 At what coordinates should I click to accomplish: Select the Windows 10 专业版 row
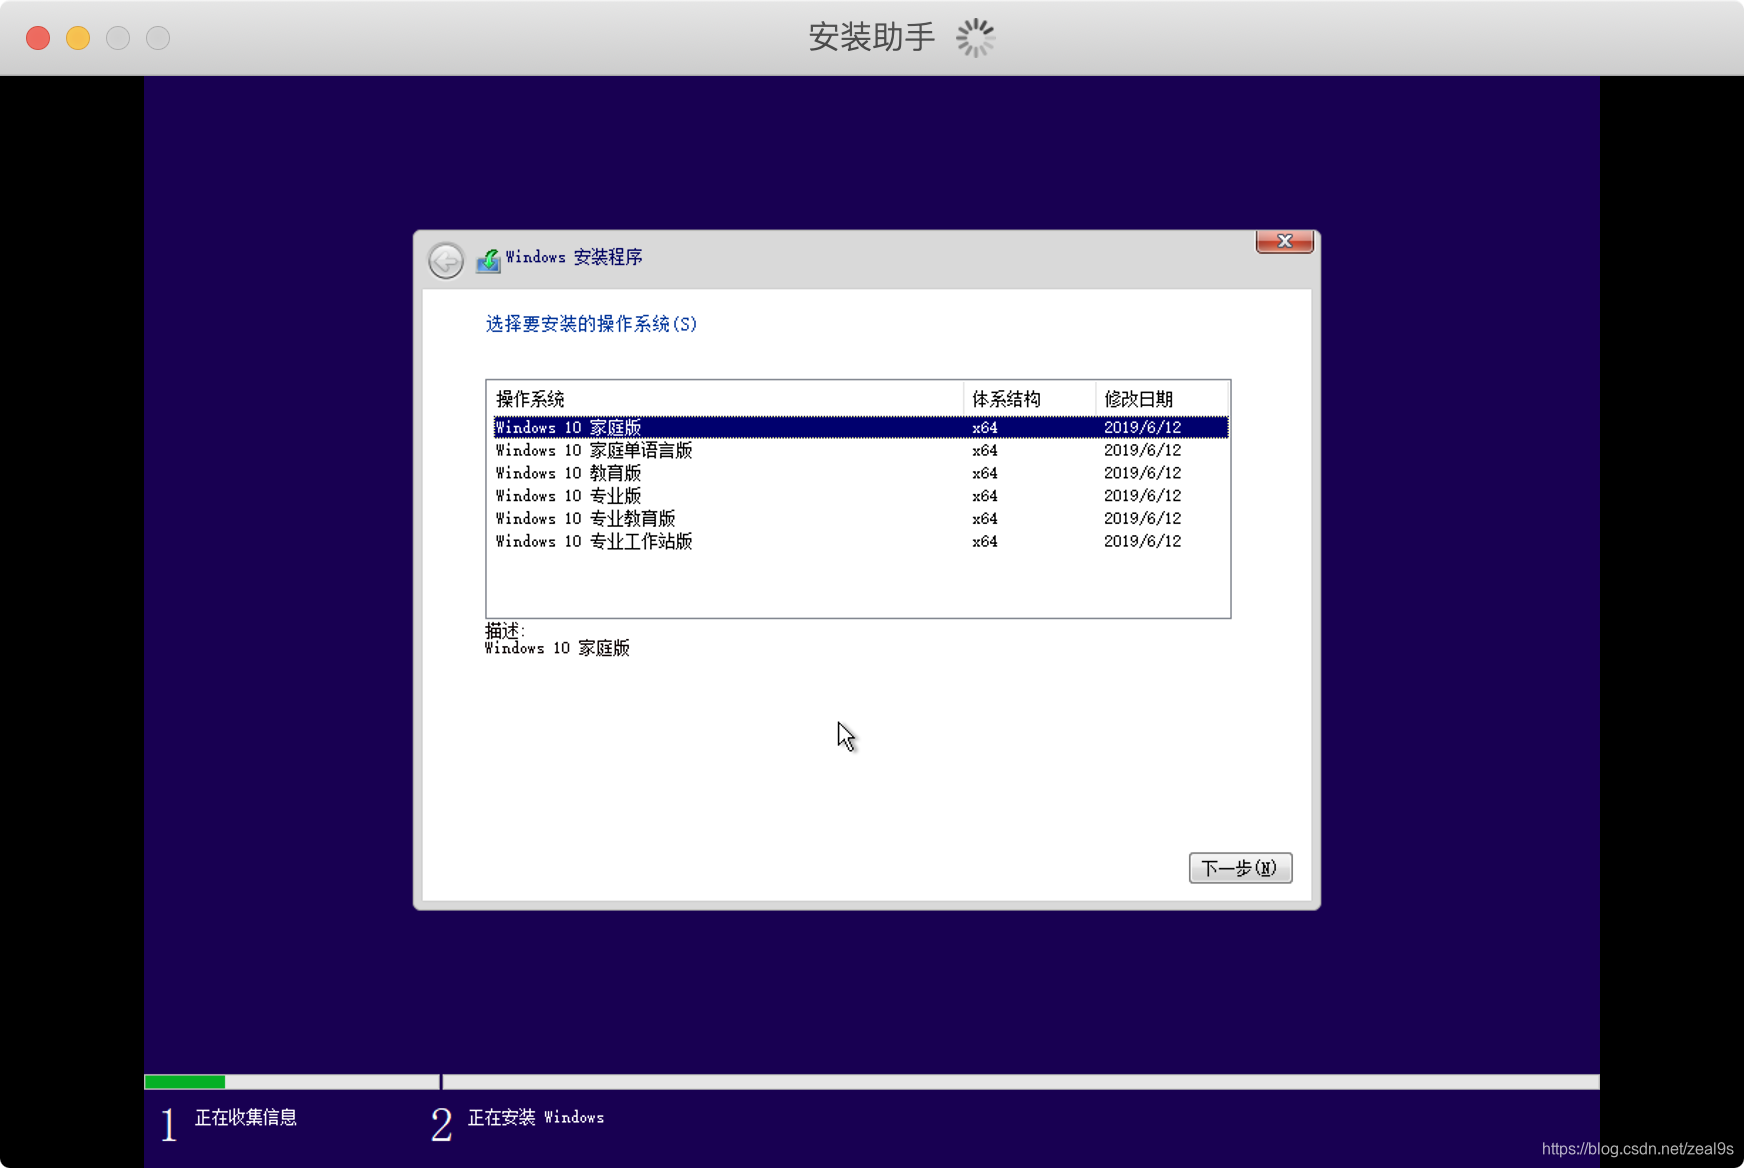point(860,496)
